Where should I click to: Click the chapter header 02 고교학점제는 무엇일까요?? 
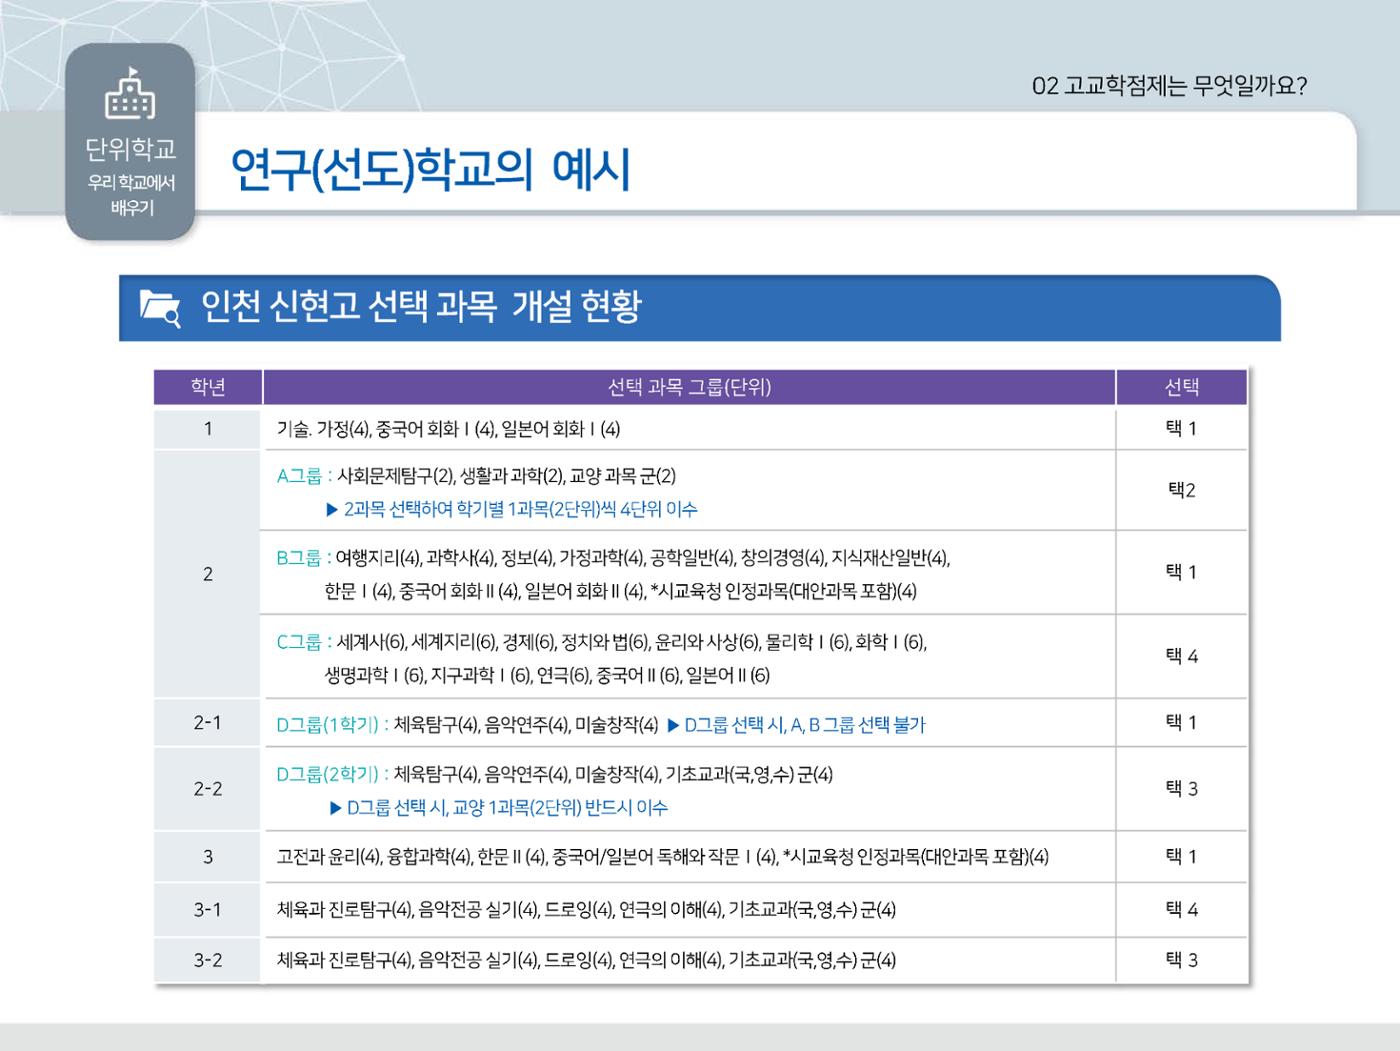pos(1169,86)
